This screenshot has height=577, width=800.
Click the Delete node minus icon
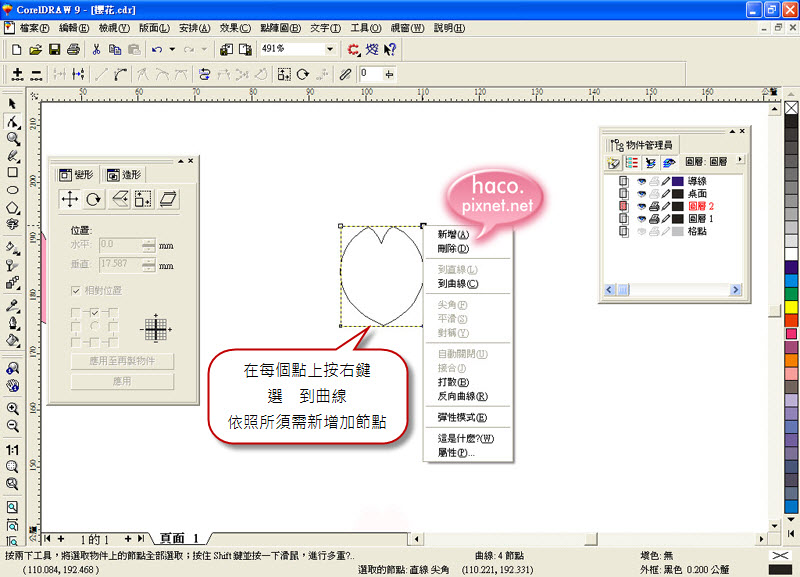pyautogui.click(x=36, y=74)
